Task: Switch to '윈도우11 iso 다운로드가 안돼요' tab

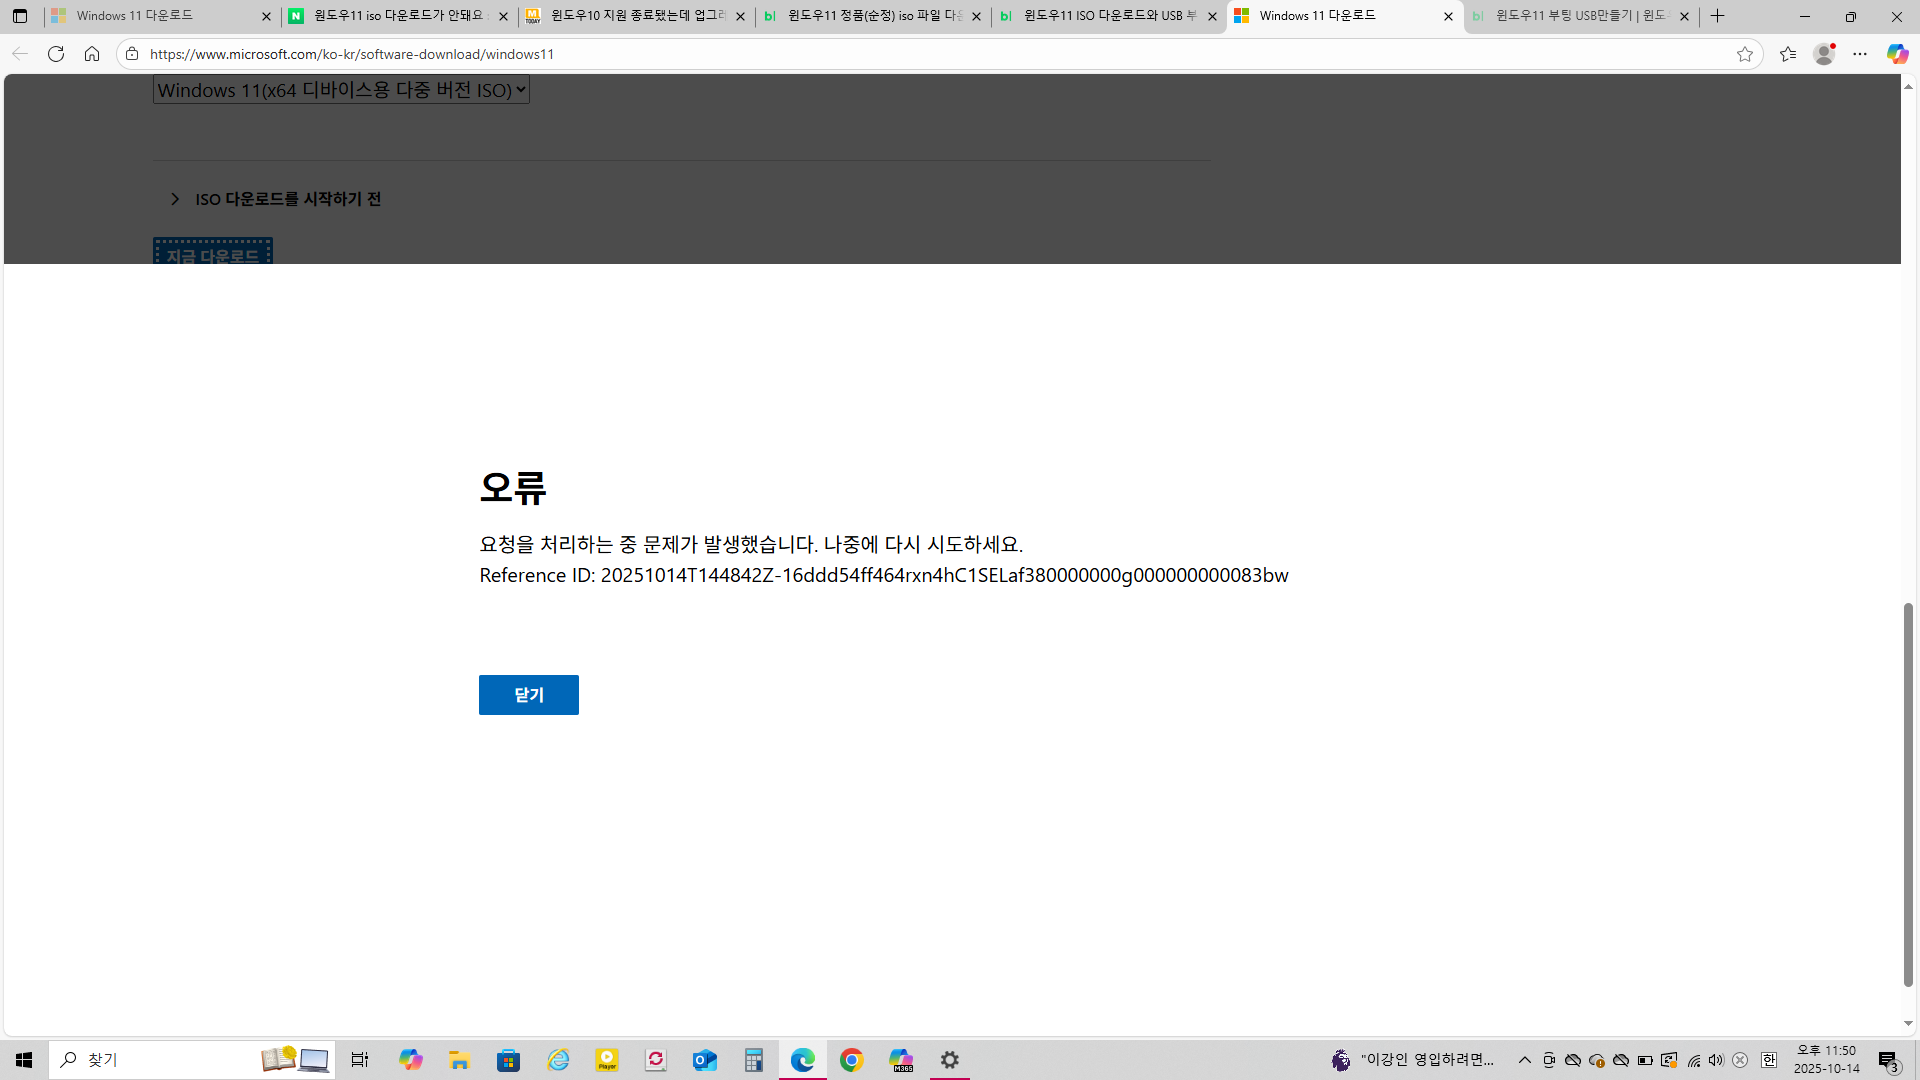Action: 398,16
